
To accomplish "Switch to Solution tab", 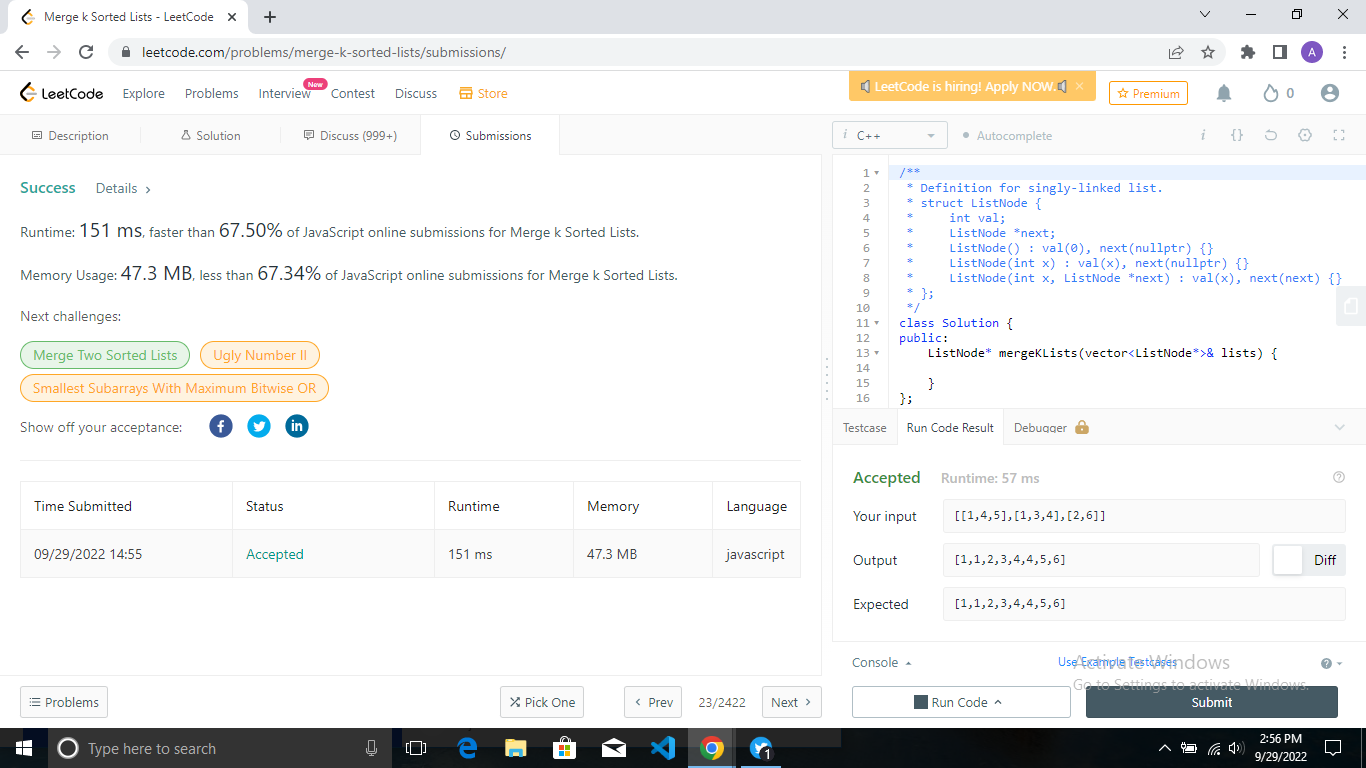I will tap(210, 135).
